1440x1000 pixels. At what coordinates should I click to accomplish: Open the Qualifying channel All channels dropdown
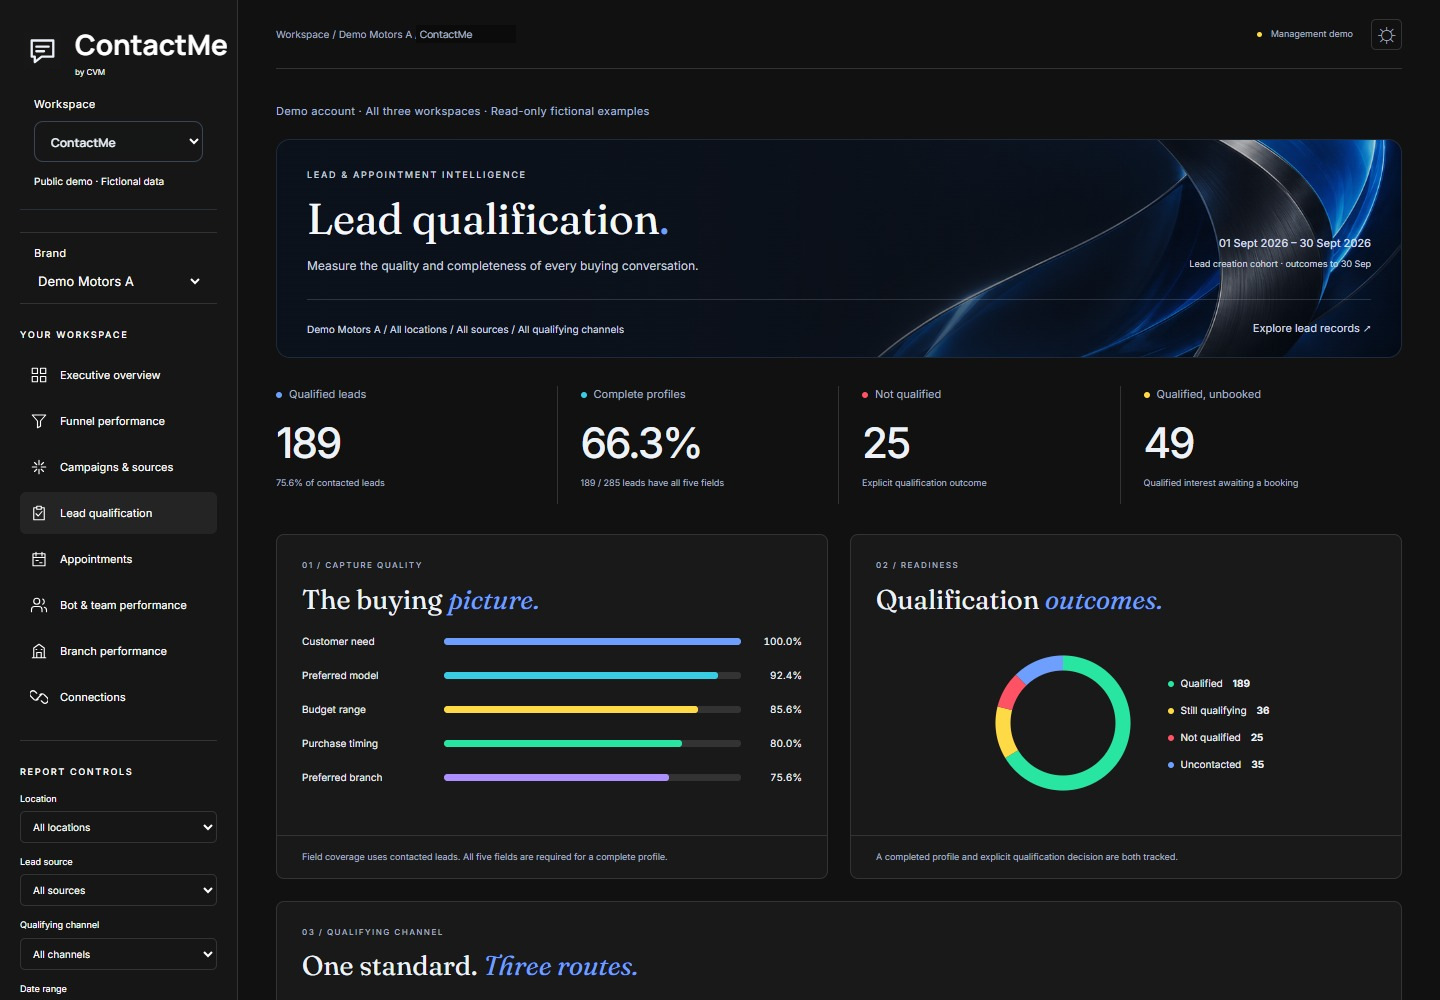(x=118, y=954)
